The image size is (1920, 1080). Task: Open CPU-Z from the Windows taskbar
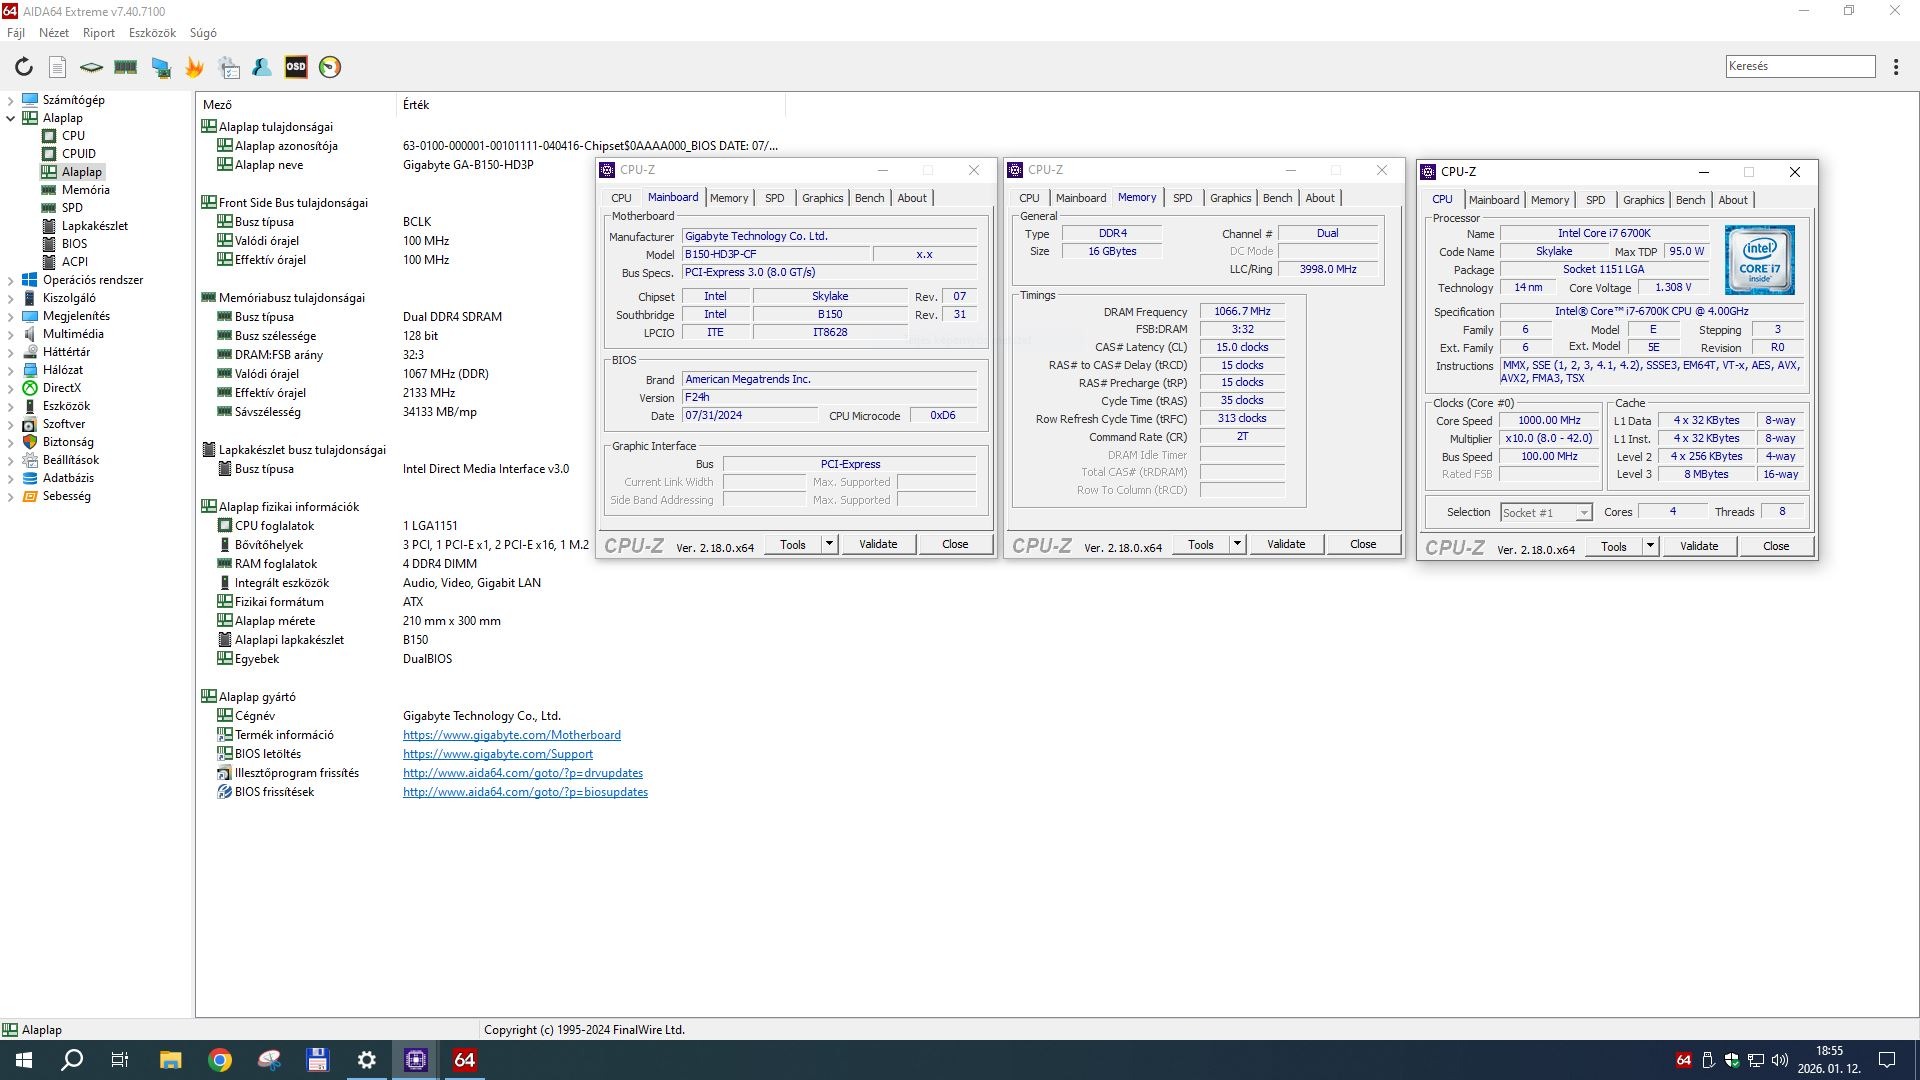(x=416, y=1060)
